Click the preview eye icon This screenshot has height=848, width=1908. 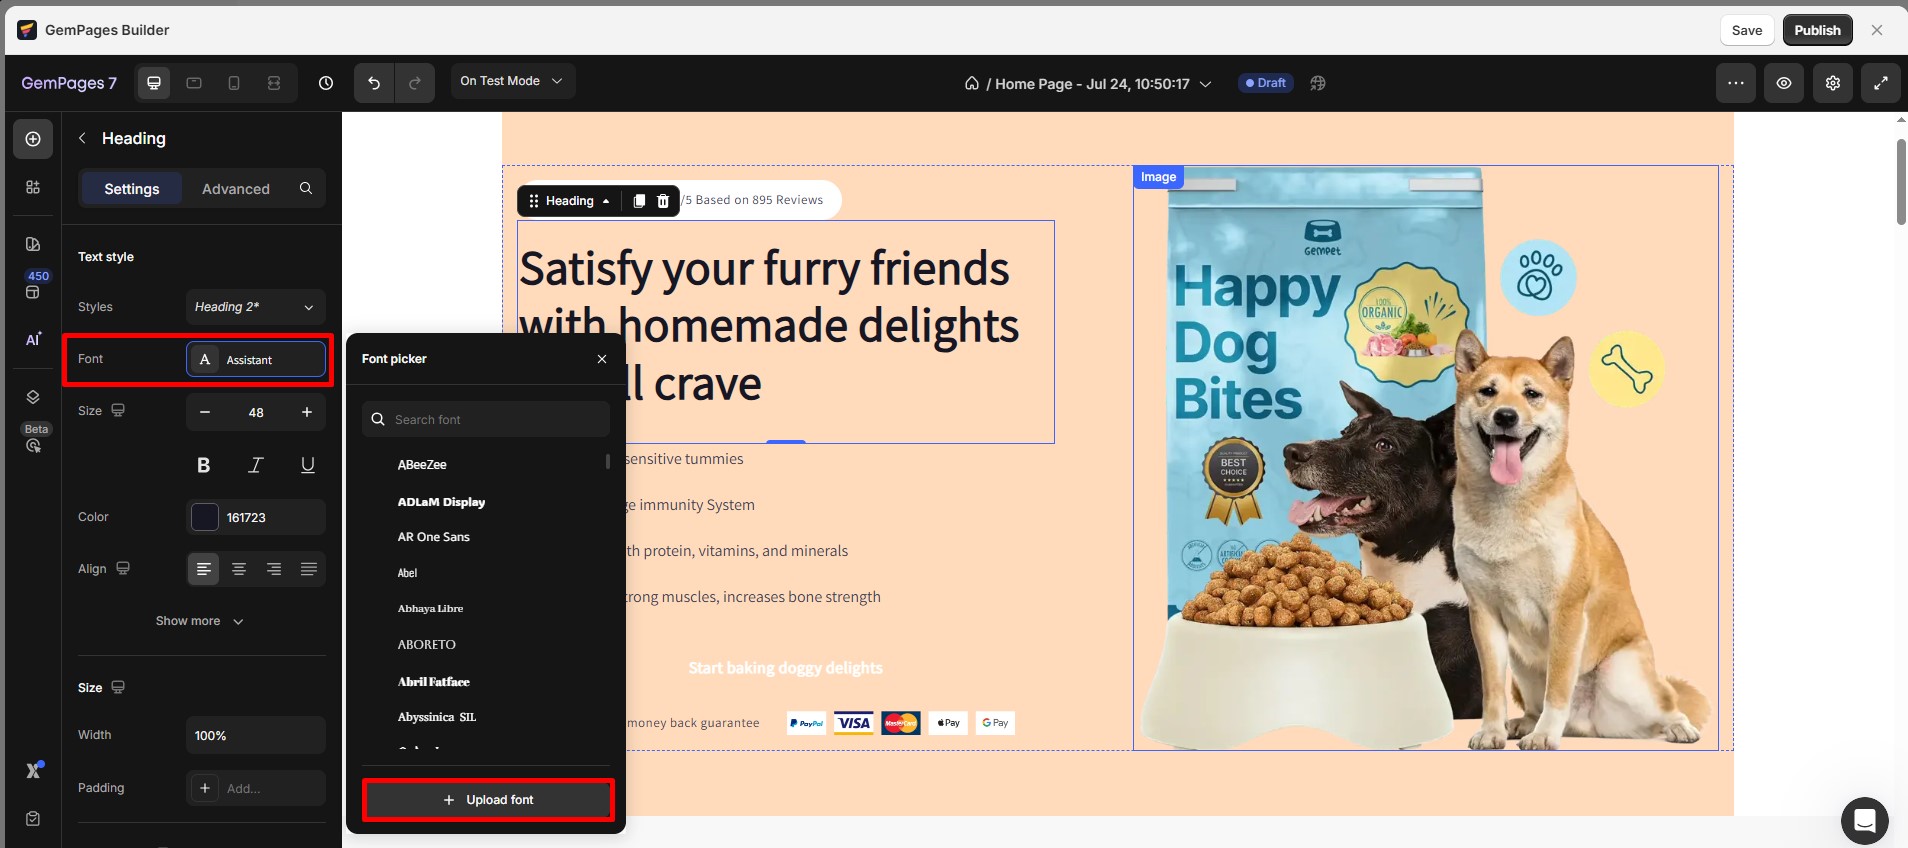pos(1783,83)
